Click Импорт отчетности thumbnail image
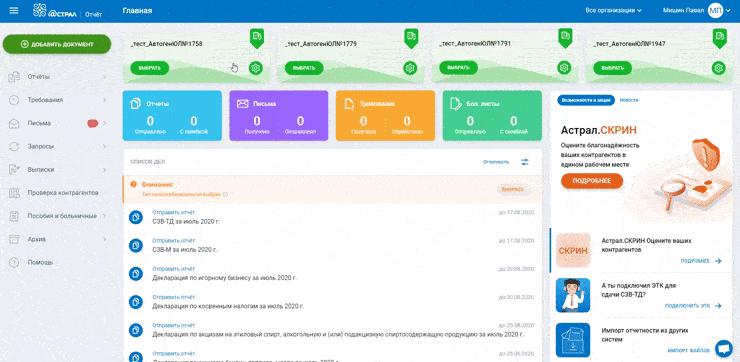 [573, 340]
